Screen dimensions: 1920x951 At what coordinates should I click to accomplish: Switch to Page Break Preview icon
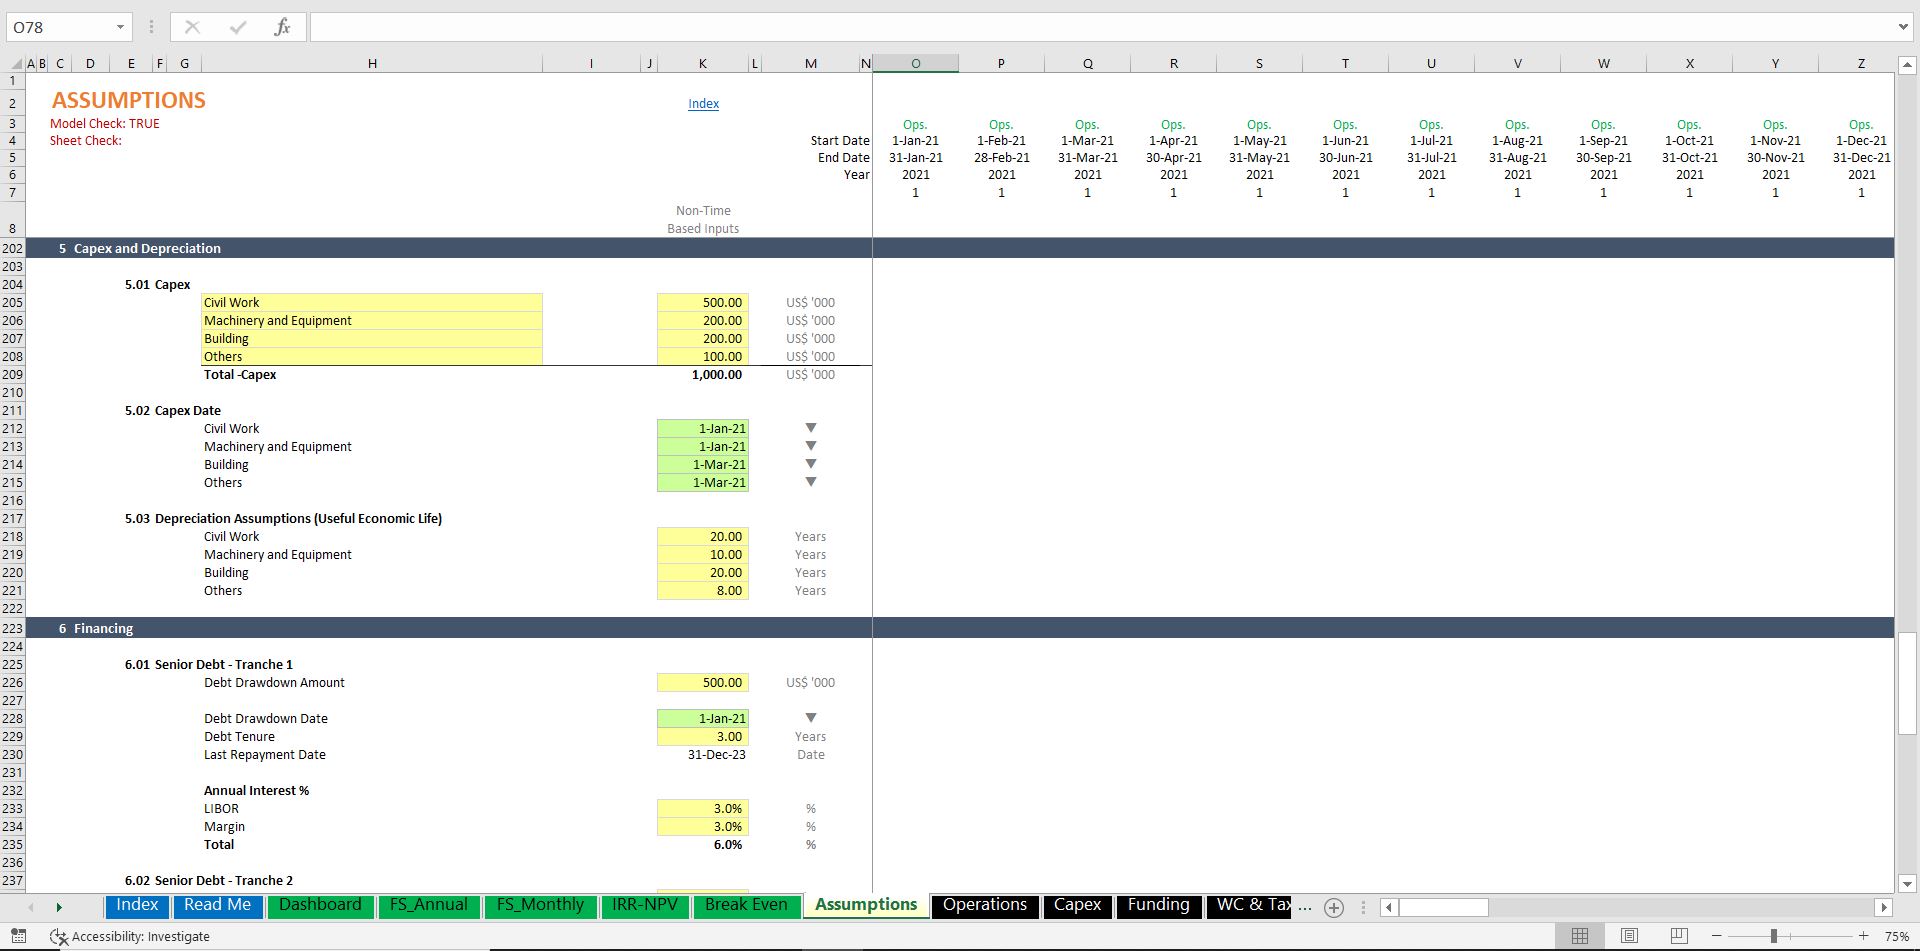coord(1679,936)
